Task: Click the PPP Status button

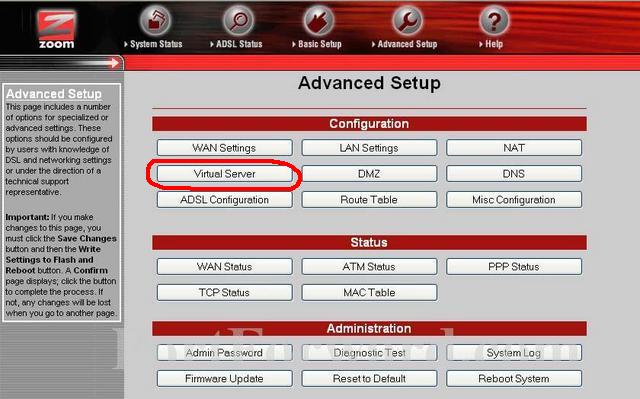Action: [514, 266]
